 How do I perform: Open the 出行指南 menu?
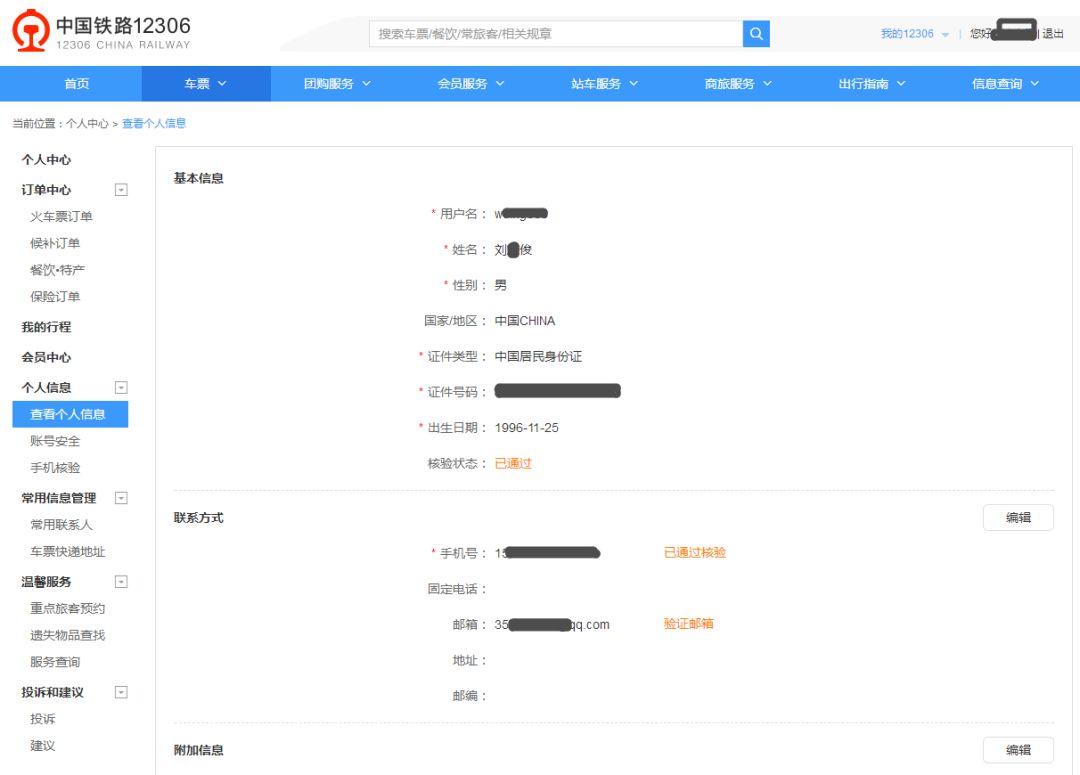click(x=871, y=83)
